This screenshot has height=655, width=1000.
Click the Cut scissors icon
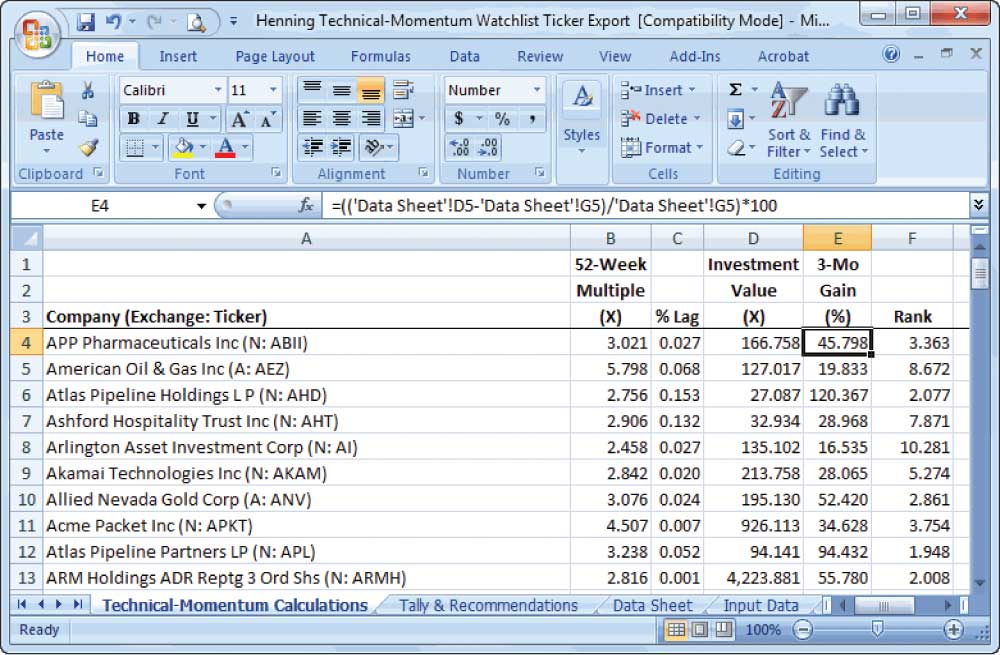pos(88,91)
